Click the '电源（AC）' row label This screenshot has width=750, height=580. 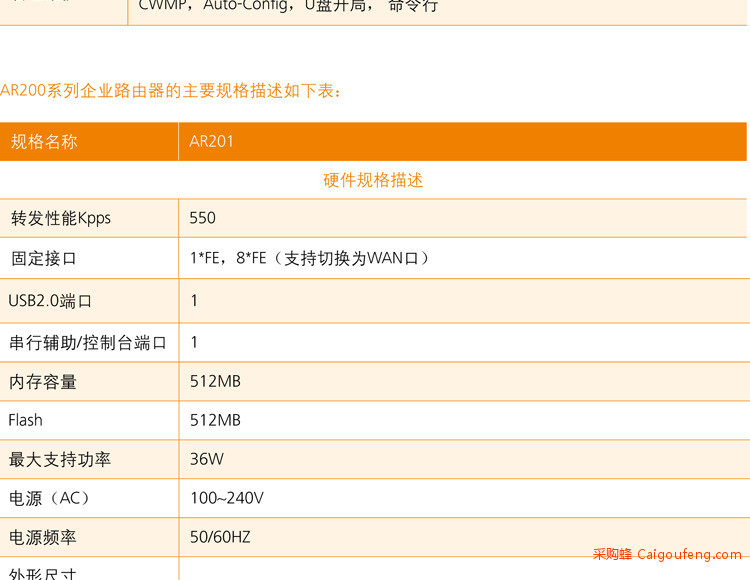point(50,498)
